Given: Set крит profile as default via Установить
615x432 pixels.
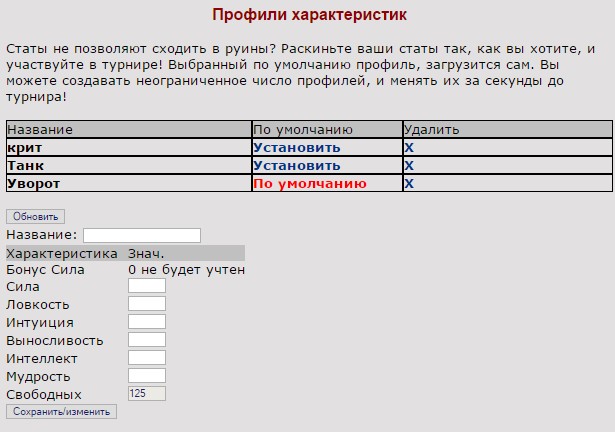Looking at the screenshot, I should [296, 148].
